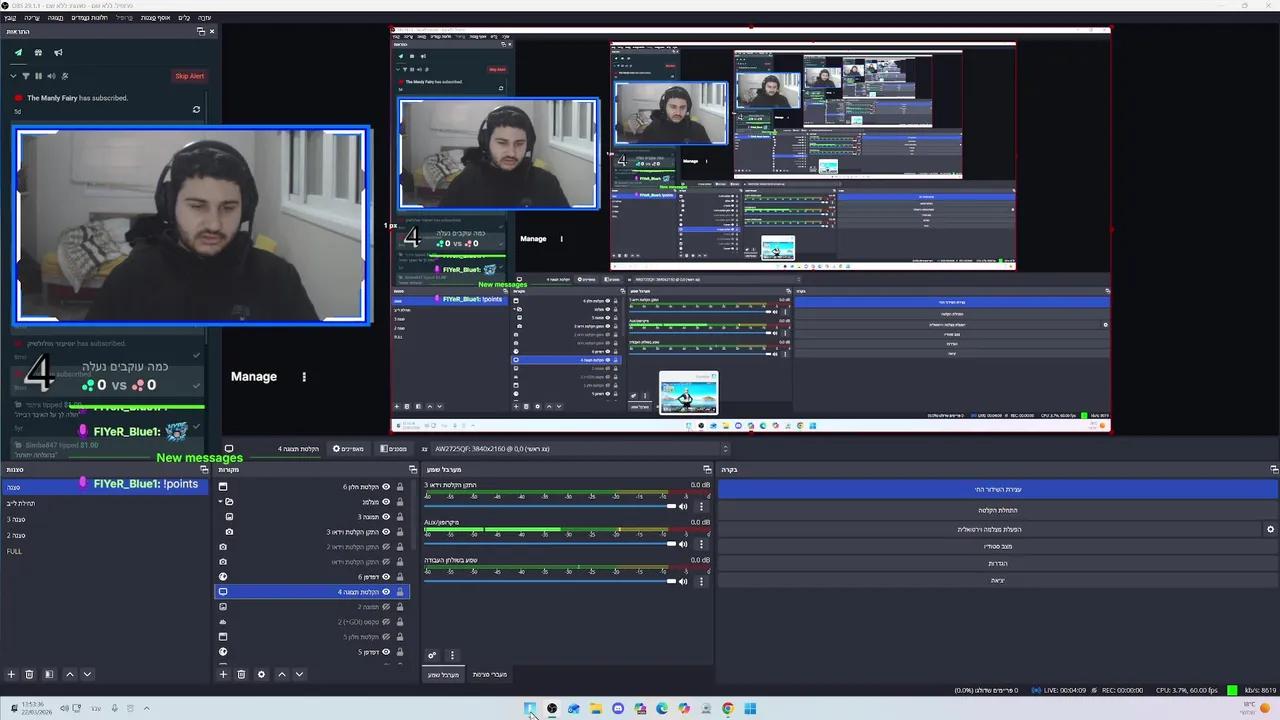
Task: Open scene filters icon in scenes toolbar
Action: 48,675
